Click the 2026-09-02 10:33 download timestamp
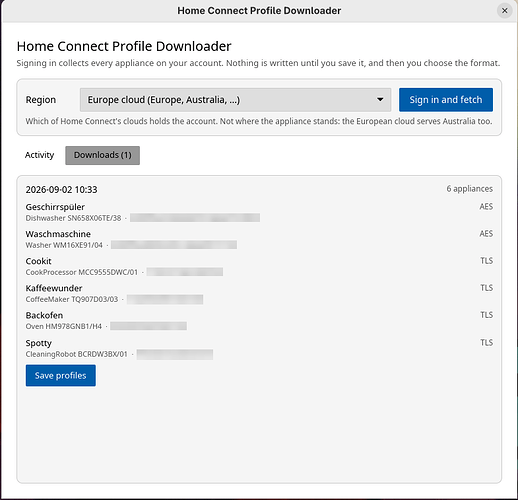Viewport: 518px width, 500px height. click(61, 190)
